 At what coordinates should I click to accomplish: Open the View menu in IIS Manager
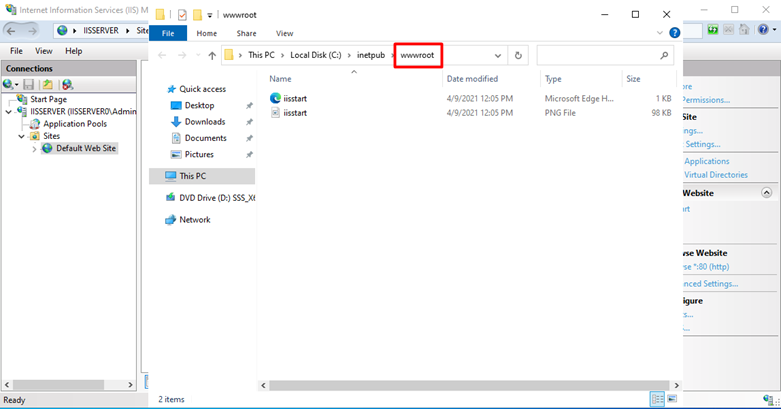[43, 51]
